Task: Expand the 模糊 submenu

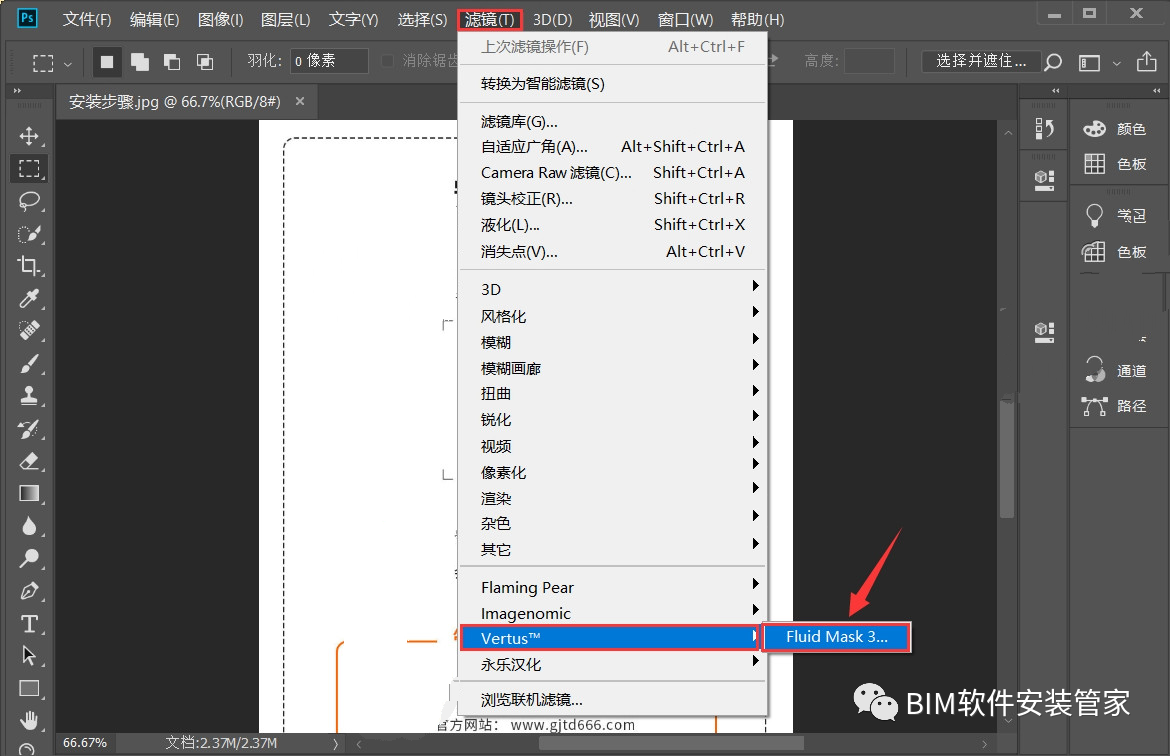Action: tap(613, 342)
